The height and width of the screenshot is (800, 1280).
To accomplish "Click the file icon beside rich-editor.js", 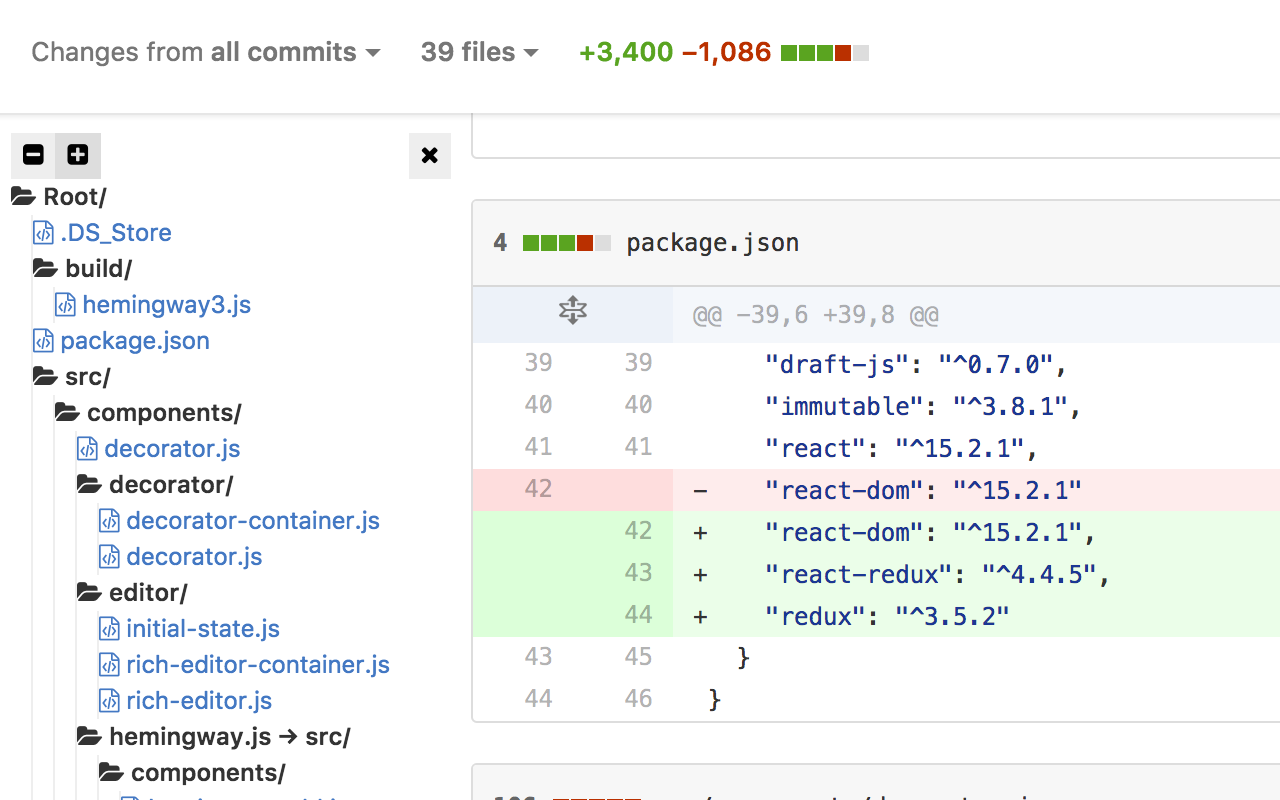I will [x=109, y=701].
